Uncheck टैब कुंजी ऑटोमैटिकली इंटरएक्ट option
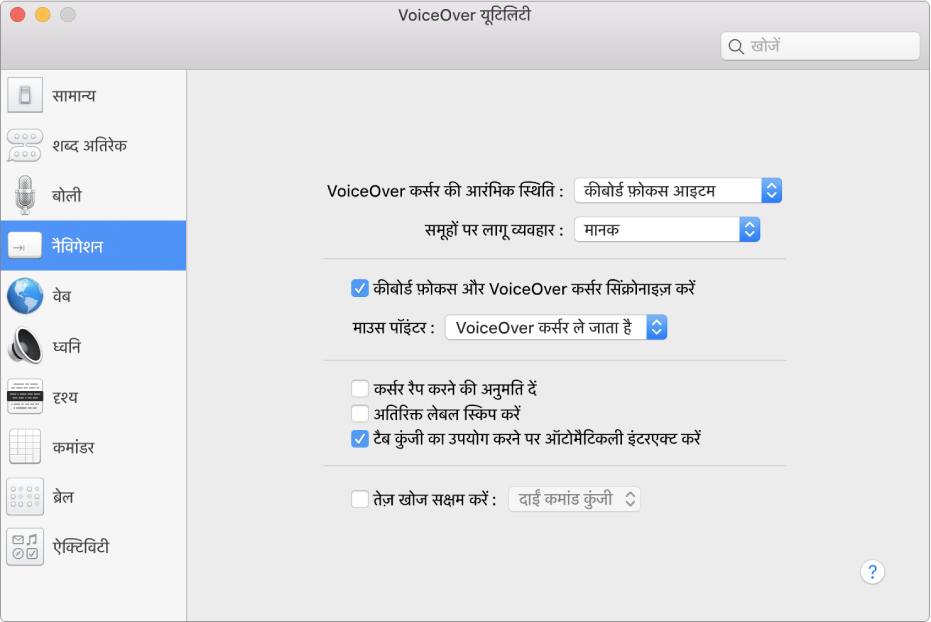931x622 pixels. (359, 438)
